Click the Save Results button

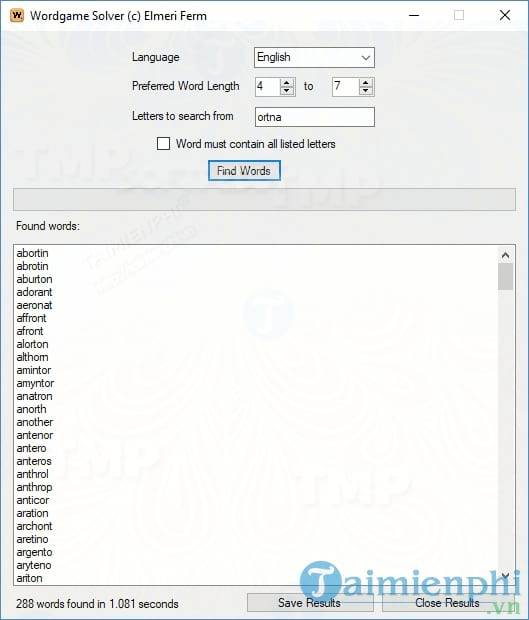[310, 603]
